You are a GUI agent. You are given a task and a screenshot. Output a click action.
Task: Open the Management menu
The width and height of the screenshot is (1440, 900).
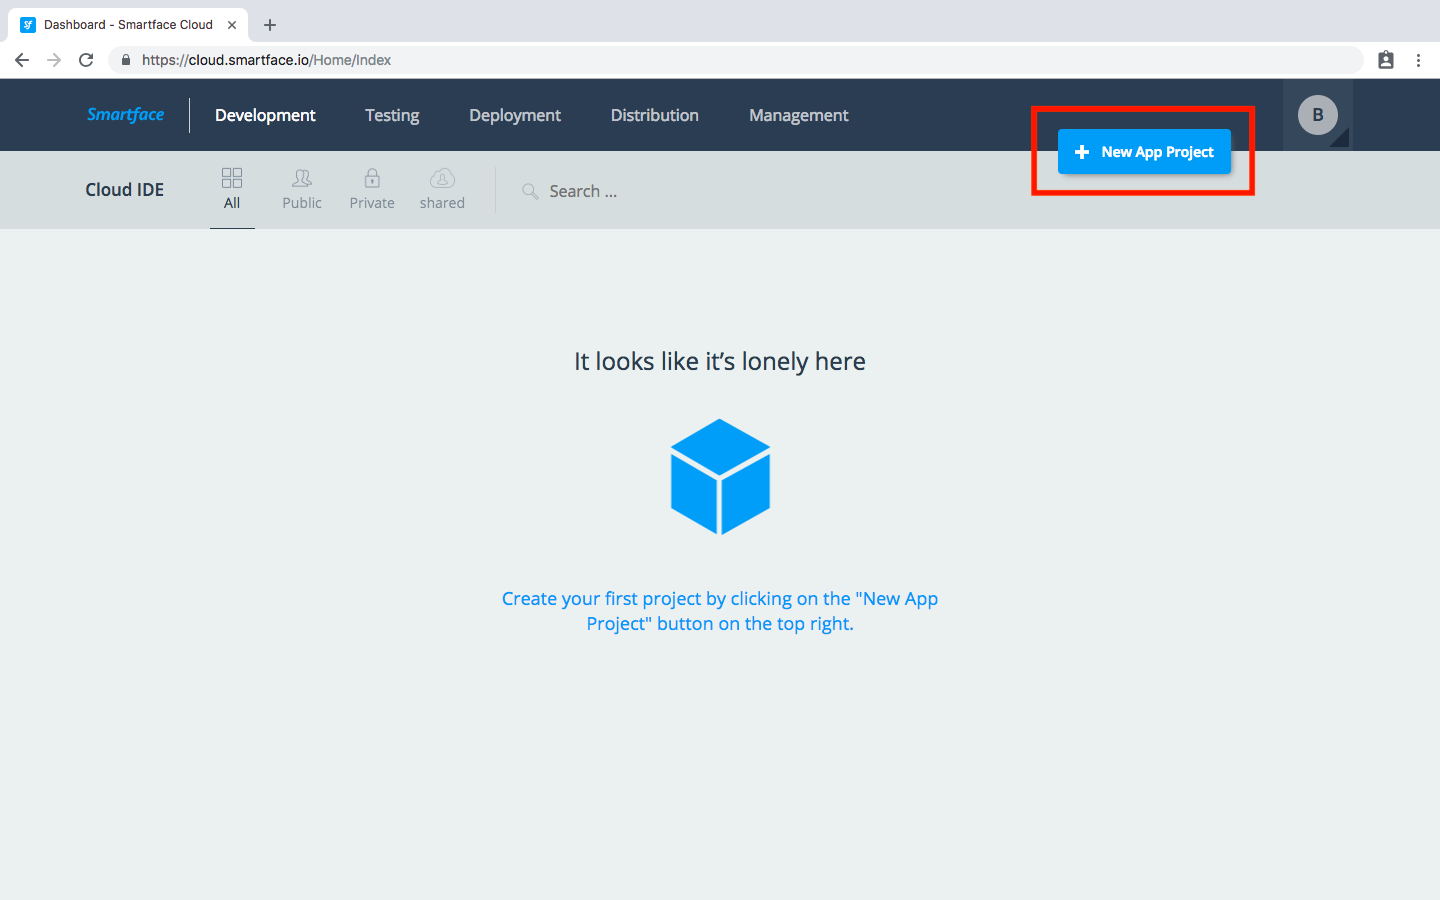(x=799, y=115)
